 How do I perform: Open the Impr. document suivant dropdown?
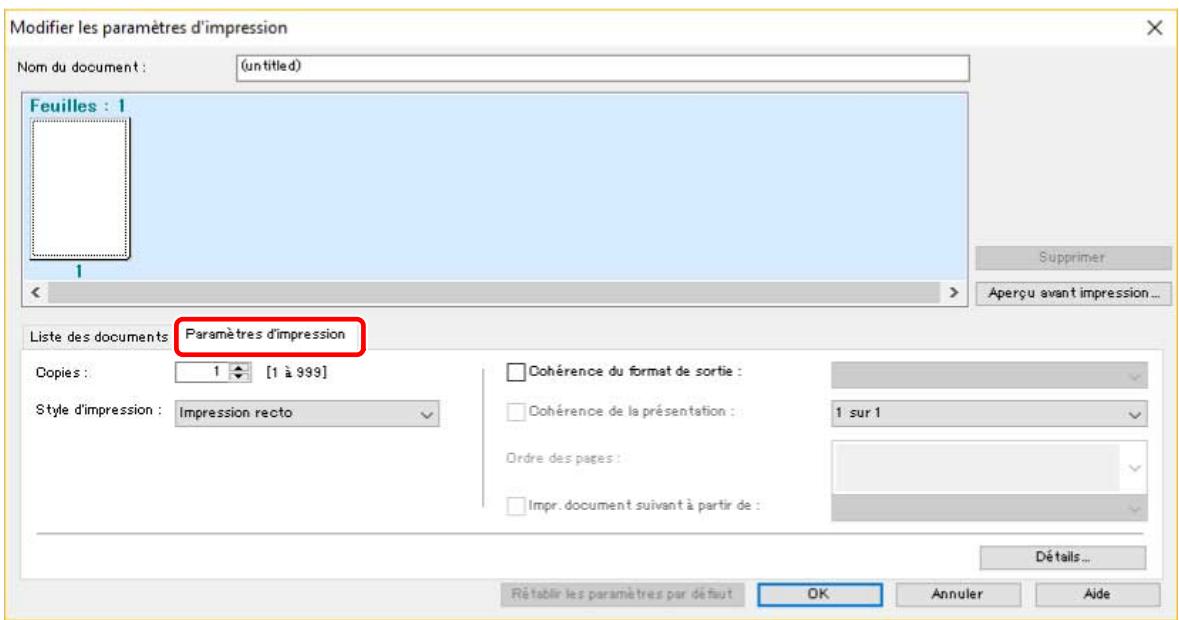coord(989,507)
